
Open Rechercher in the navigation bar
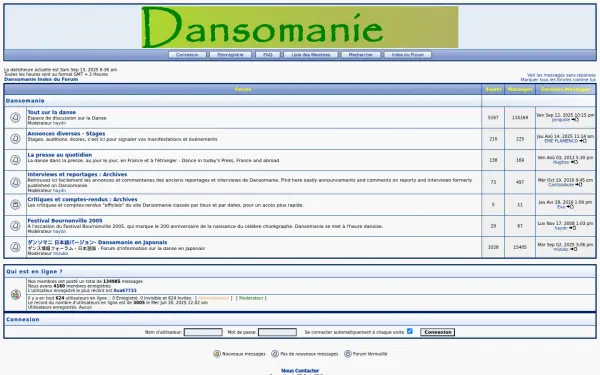[361, 55]
